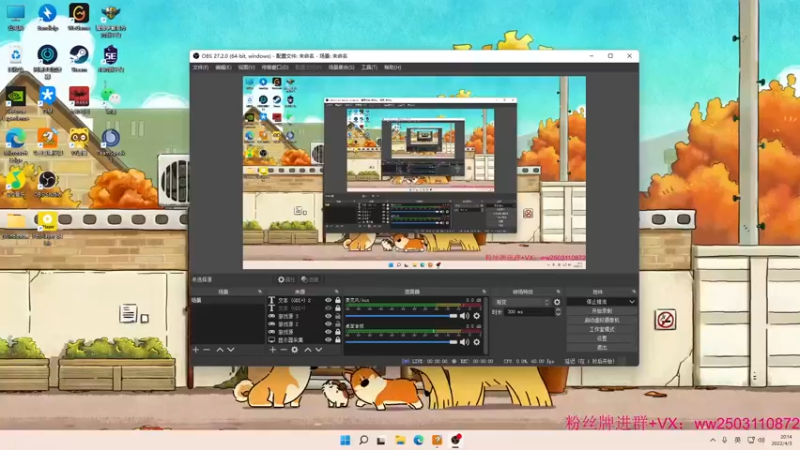Move the selected source down in Sources

coord(318,350)
